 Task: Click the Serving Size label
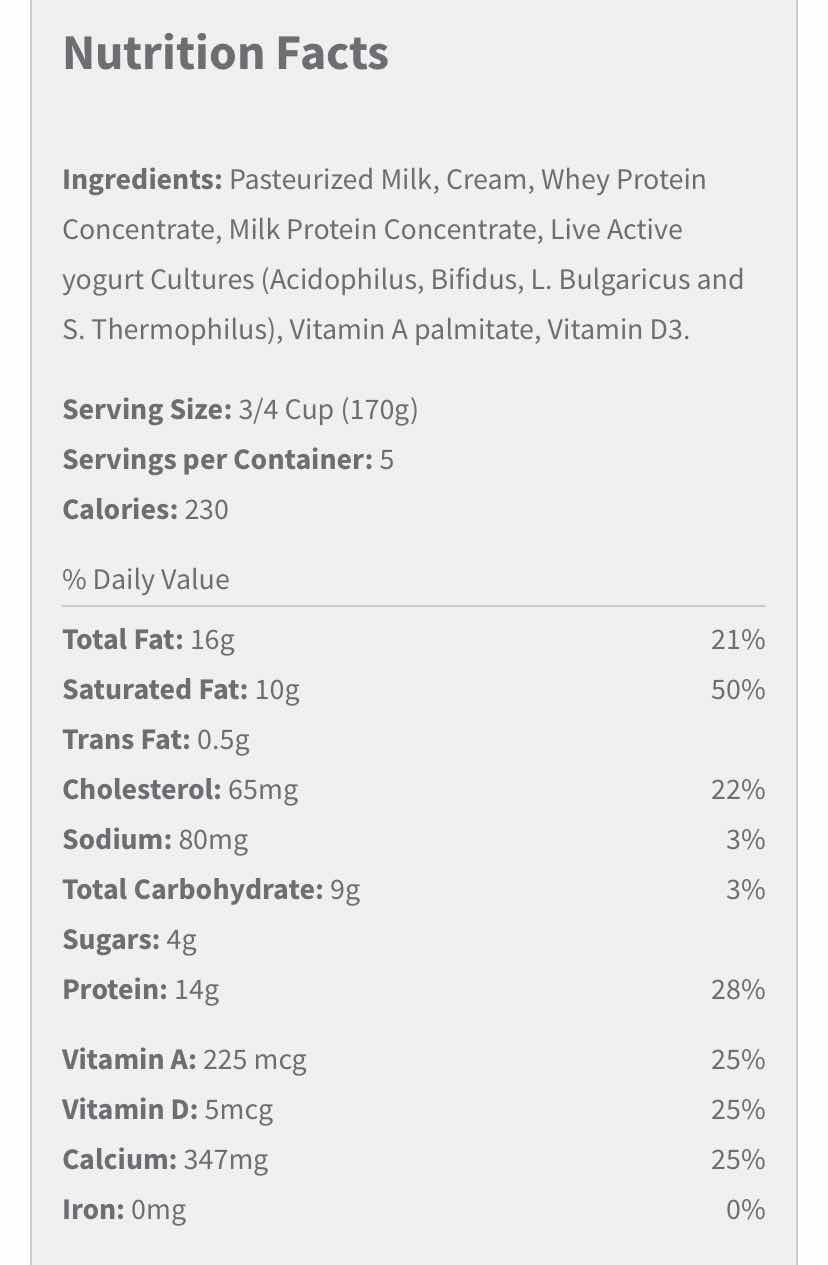(x=147, y=410)
